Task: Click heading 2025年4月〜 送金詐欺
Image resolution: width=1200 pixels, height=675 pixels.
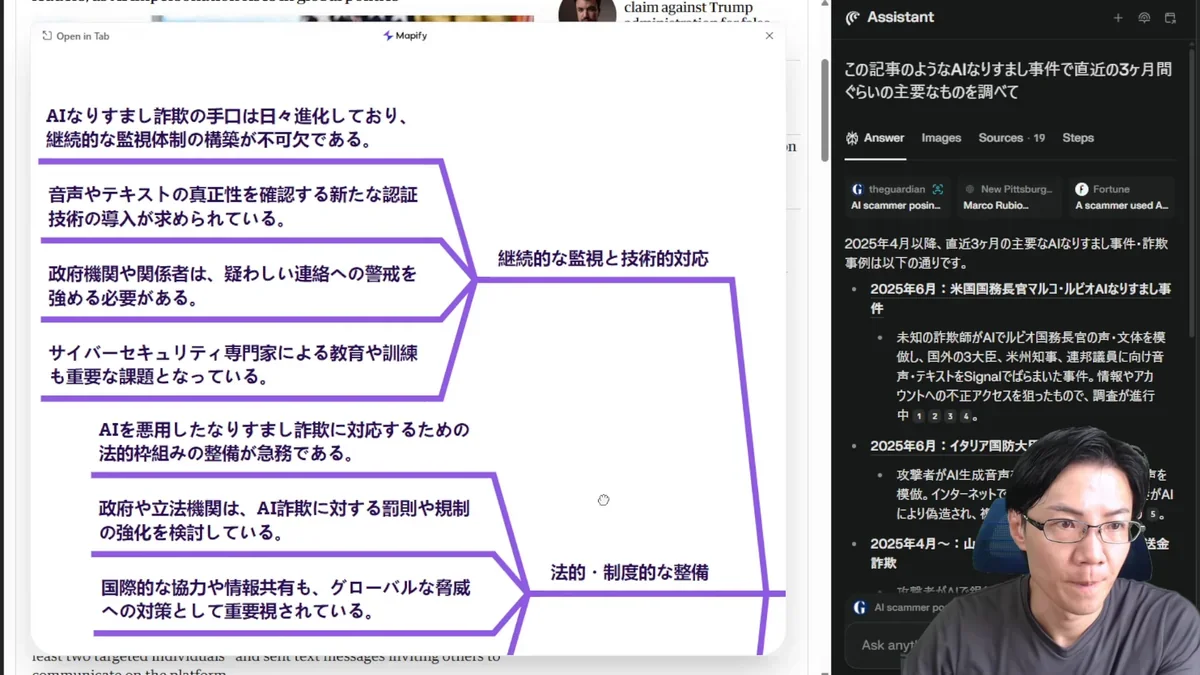Action: [x=1019, y=553]
